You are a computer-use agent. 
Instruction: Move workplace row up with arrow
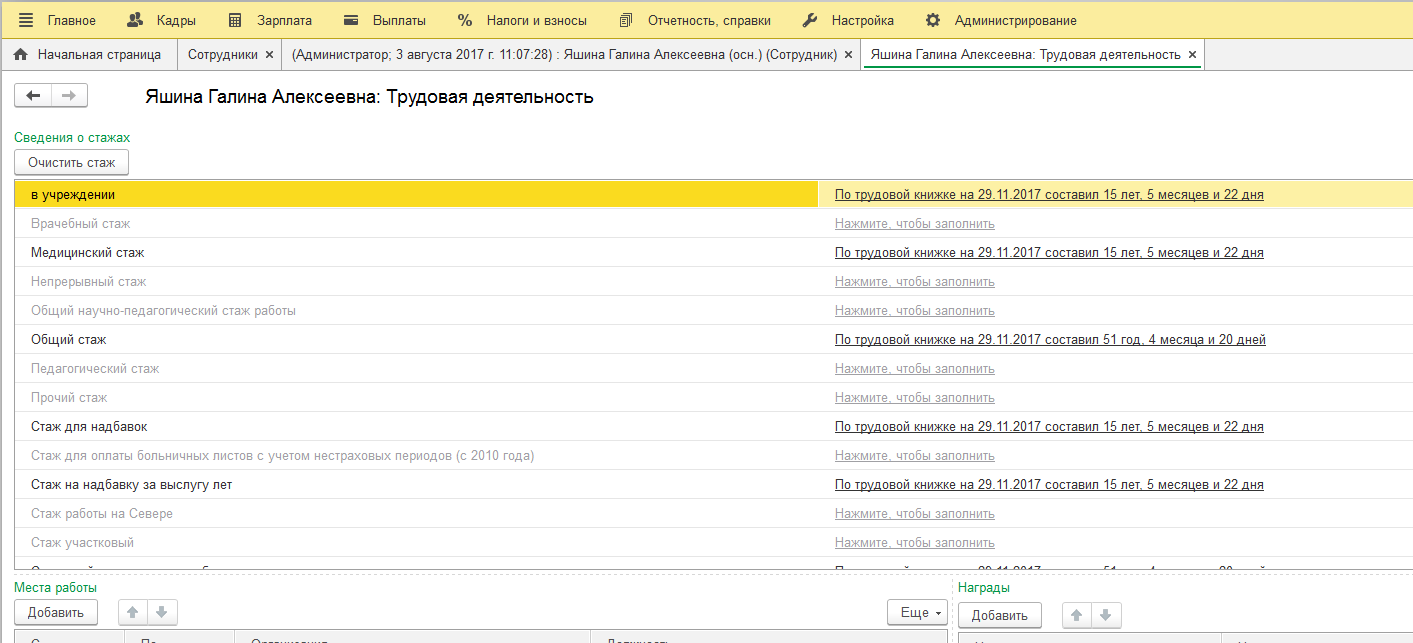coord(133,612)
